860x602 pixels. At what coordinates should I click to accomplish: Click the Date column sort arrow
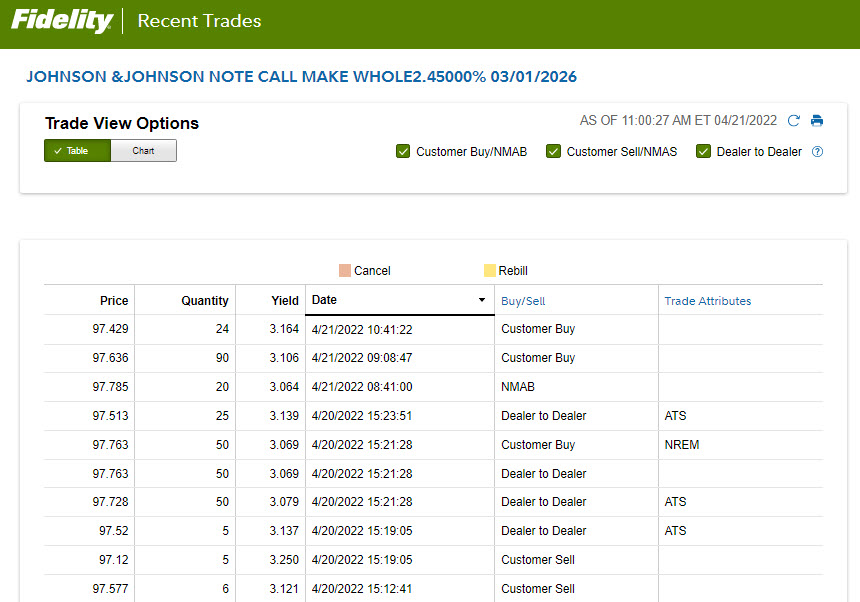click(x=481, y=300)
